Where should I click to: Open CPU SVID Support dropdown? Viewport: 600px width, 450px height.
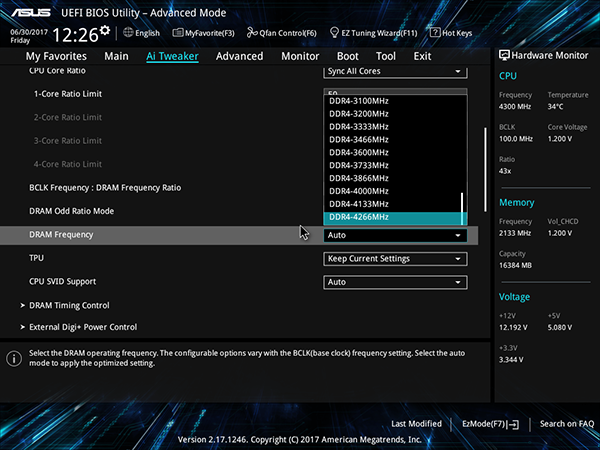pyautogui.click(x=395, y=282)
